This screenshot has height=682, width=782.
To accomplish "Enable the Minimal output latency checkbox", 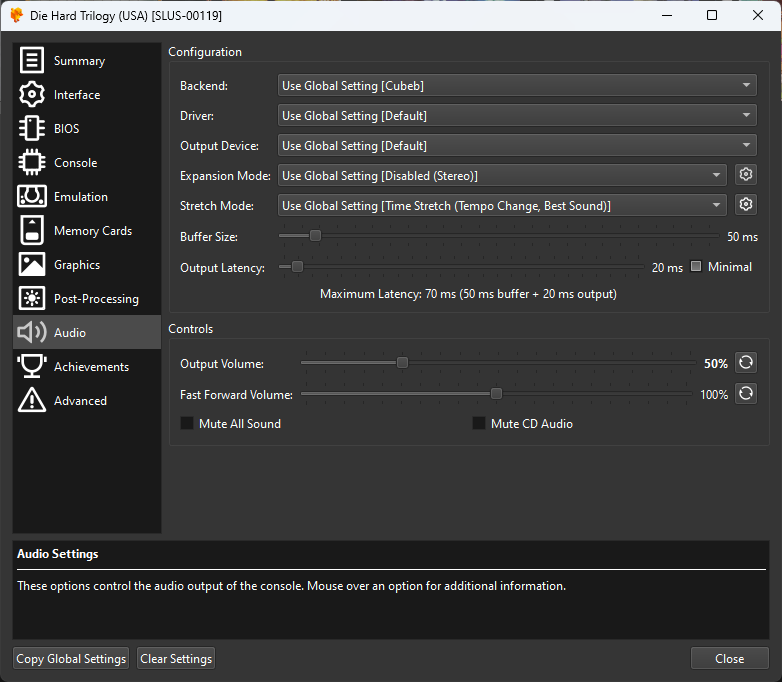I will [x=696, y=266].
